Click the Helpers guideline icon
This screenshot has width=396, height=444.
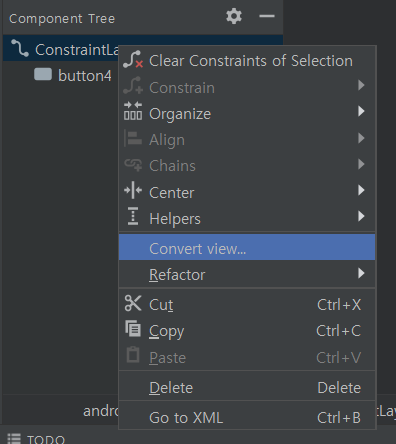(133, 216)
